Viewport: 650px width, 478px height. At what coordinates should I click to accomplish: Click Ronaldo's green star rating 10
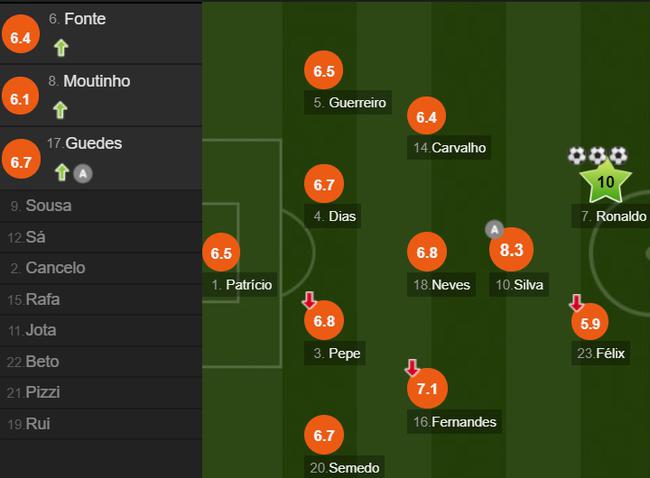tap(605, 182)
